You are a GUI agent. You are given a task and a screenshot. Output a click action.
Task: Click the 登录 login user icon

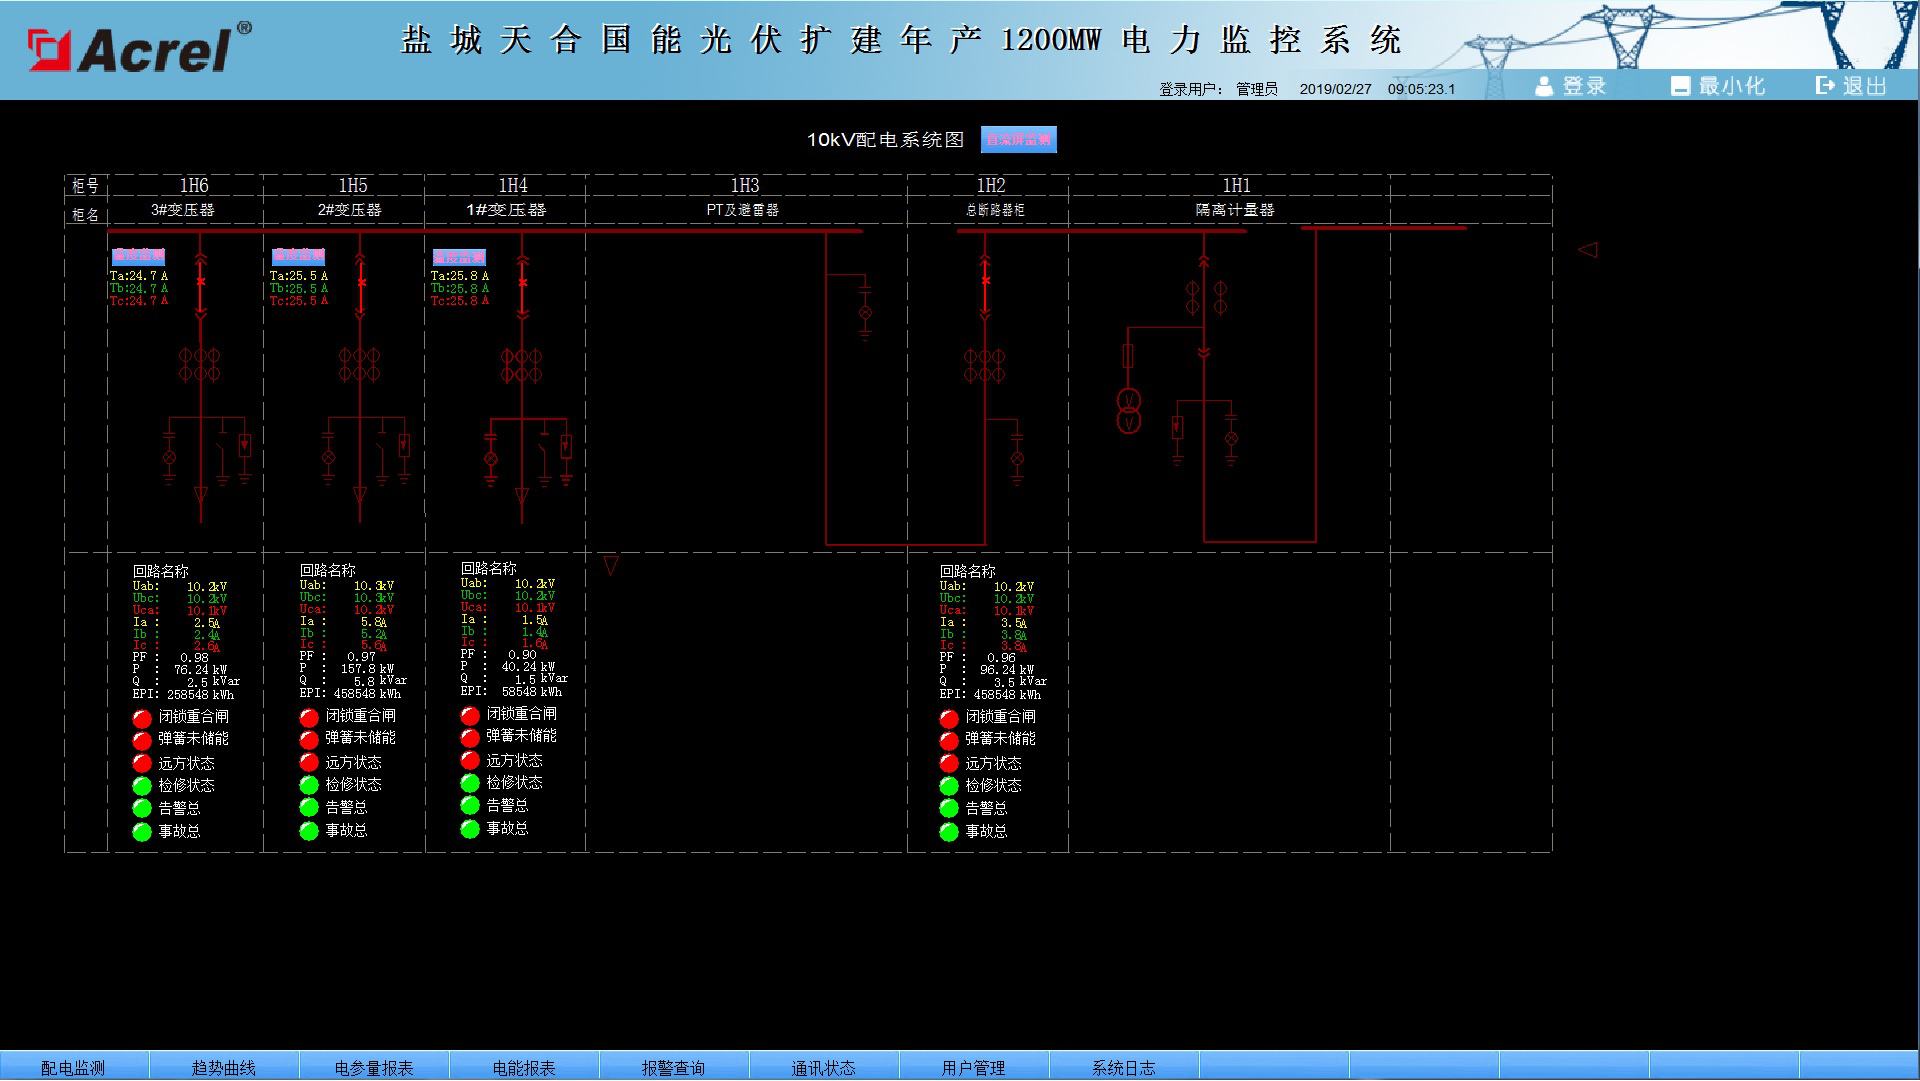point(1544,87)
